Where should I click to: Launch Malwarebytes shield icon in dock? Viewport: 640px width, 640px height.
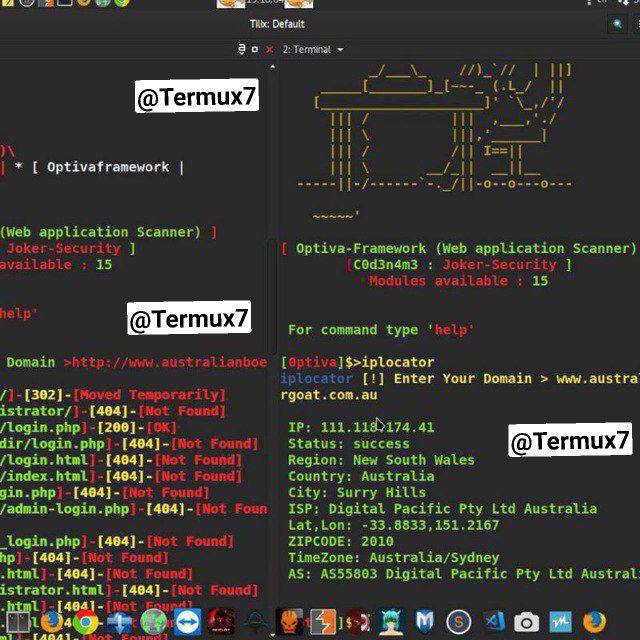pos(424,622)
